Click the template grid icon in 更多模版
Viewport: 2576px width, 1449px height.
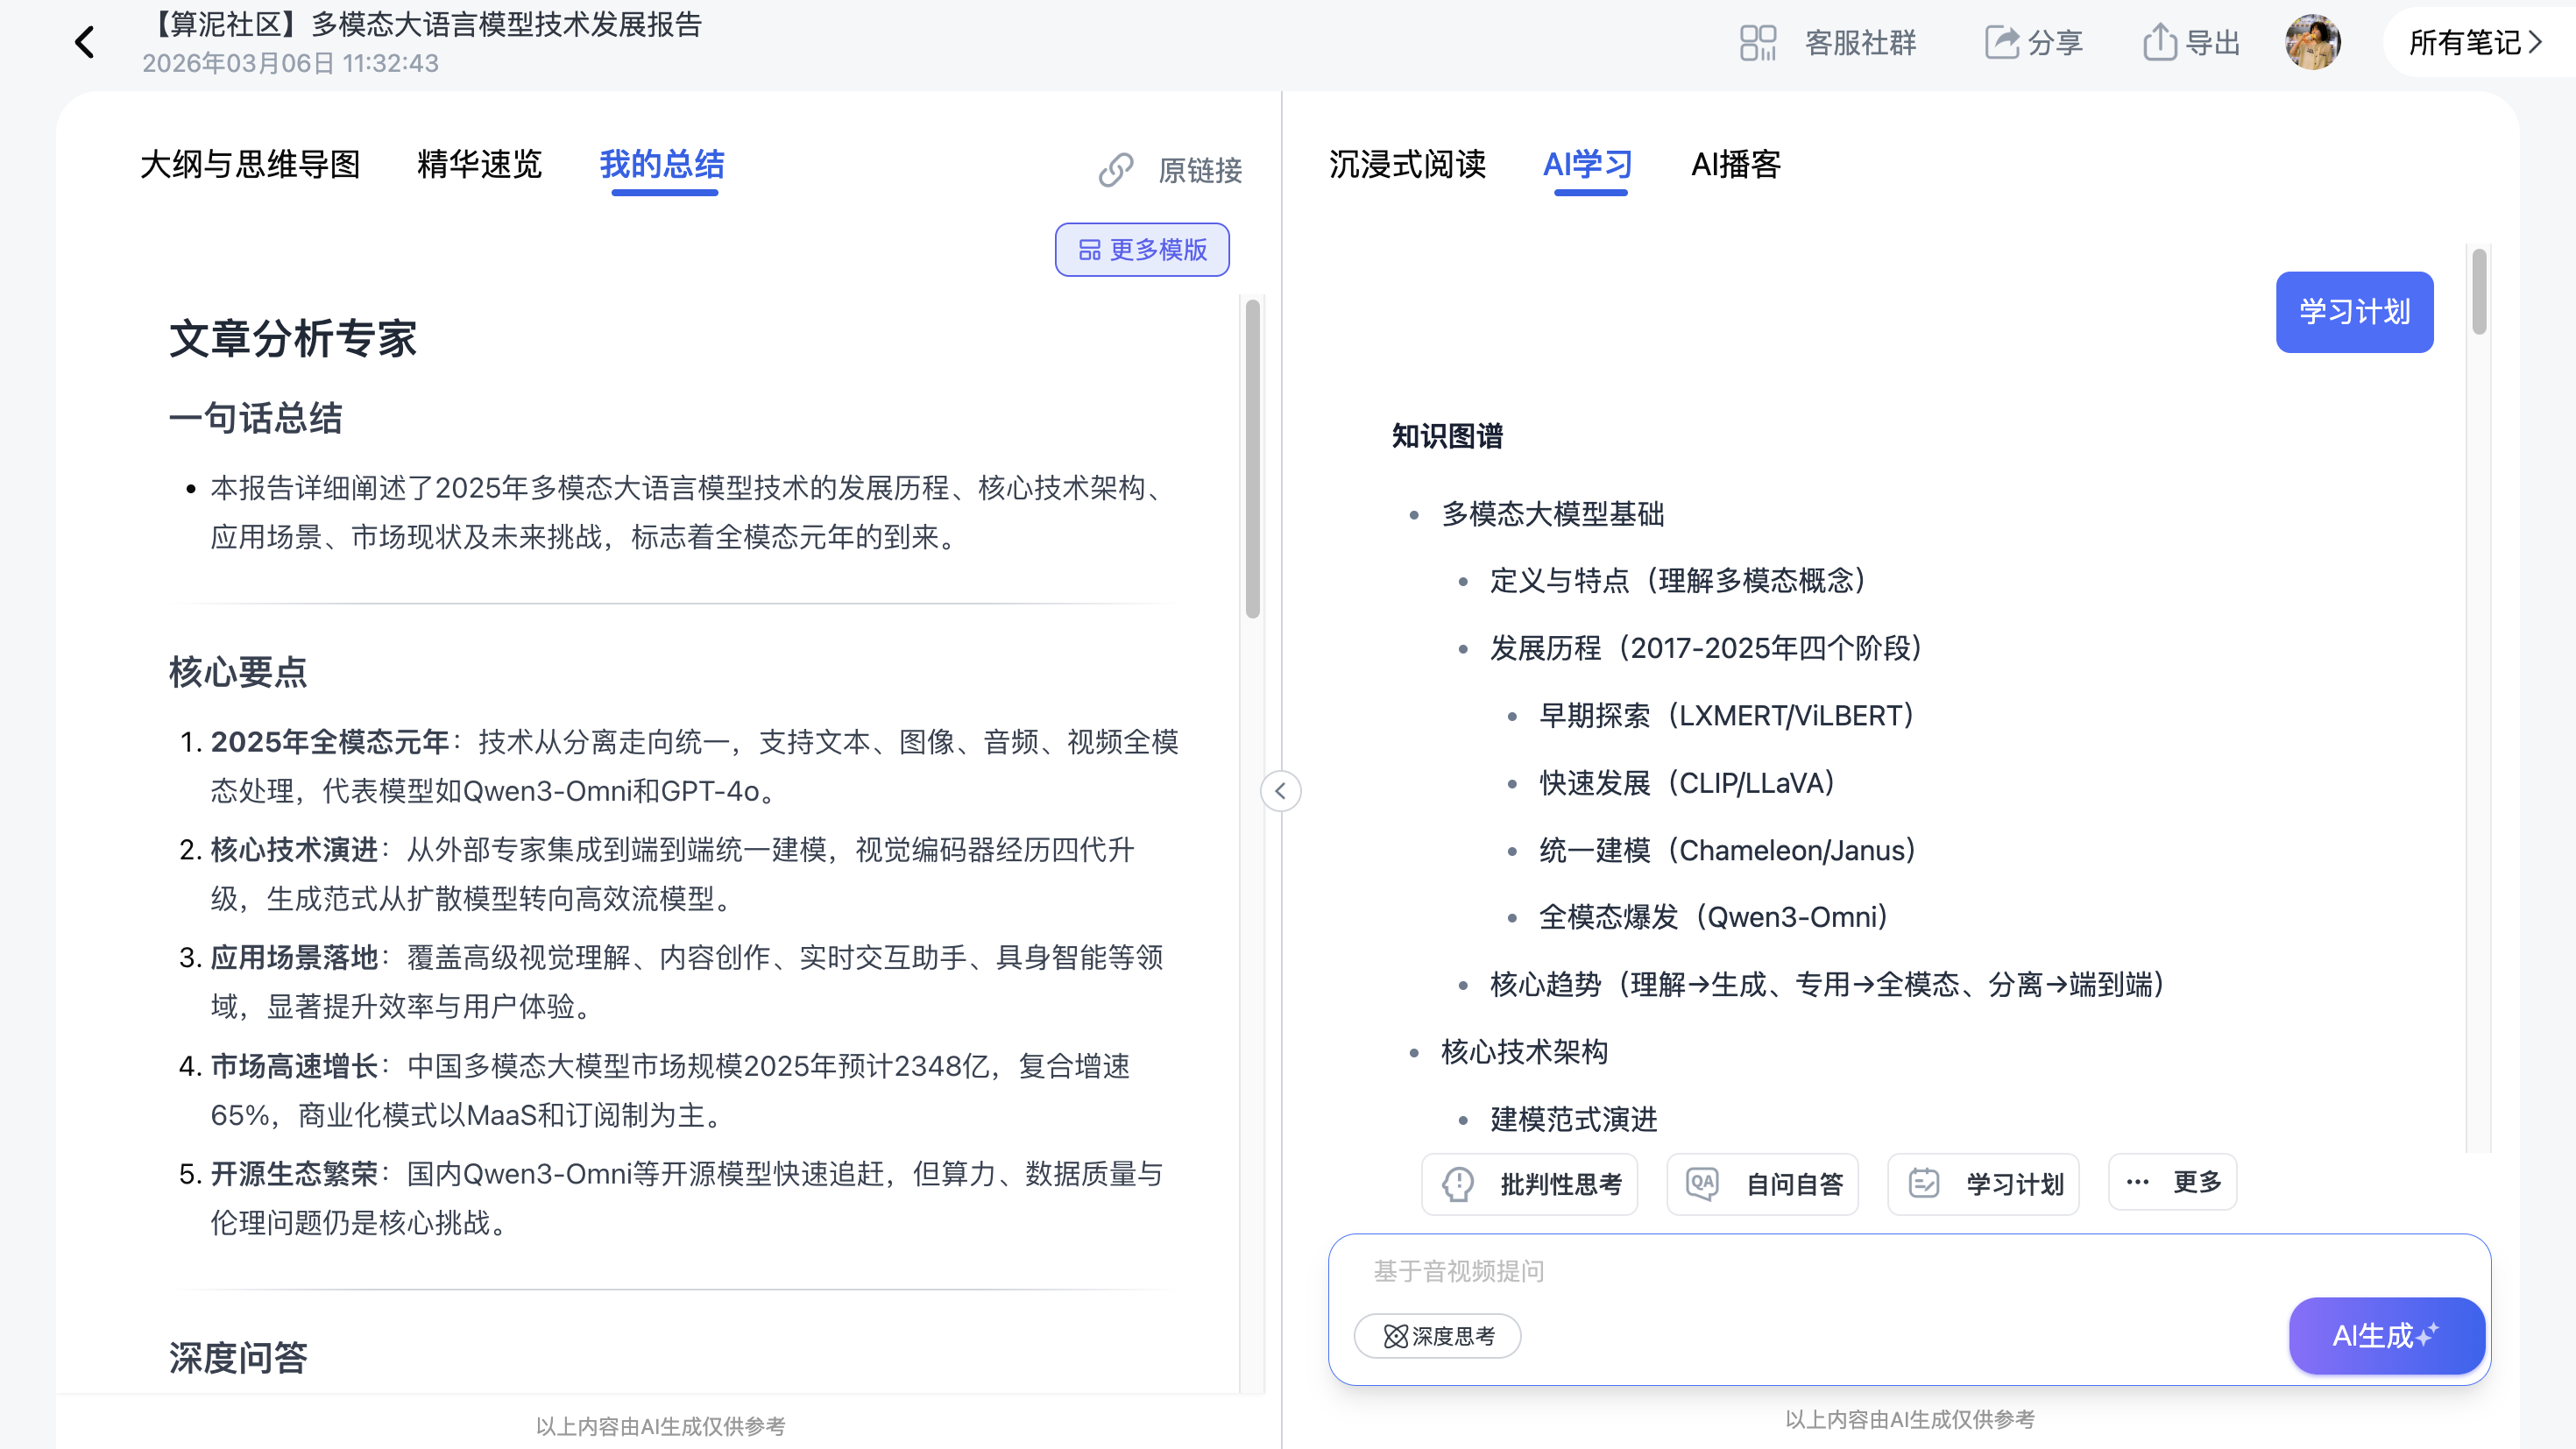pyautogui.click(x=1089, y=250)
